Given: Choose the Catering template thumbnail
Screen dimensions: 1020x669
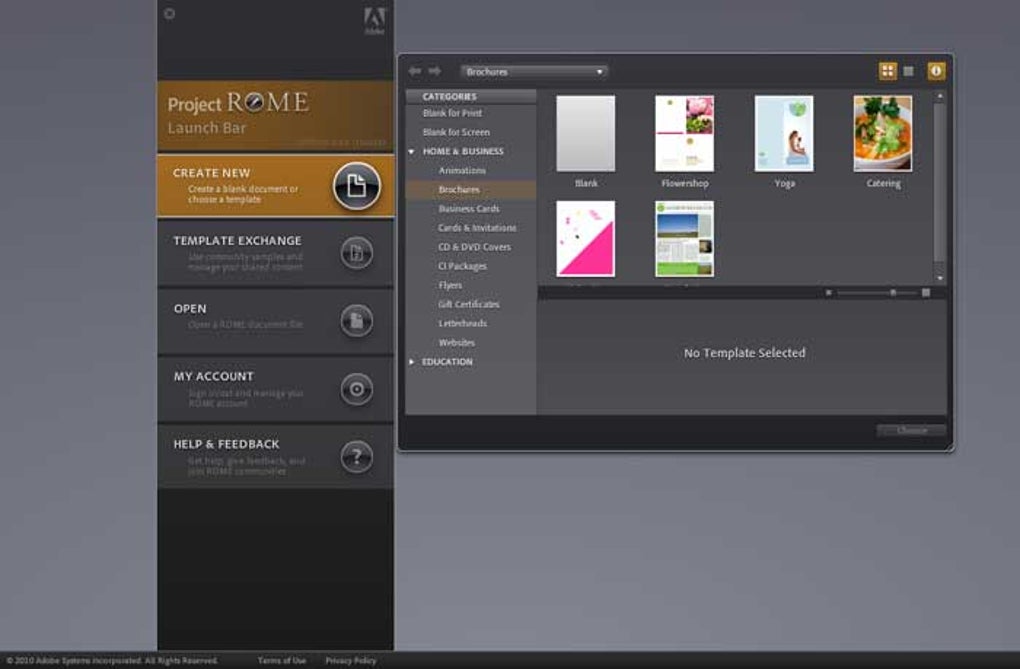Looking at the screenshot, I should click(x=883, y=134).
